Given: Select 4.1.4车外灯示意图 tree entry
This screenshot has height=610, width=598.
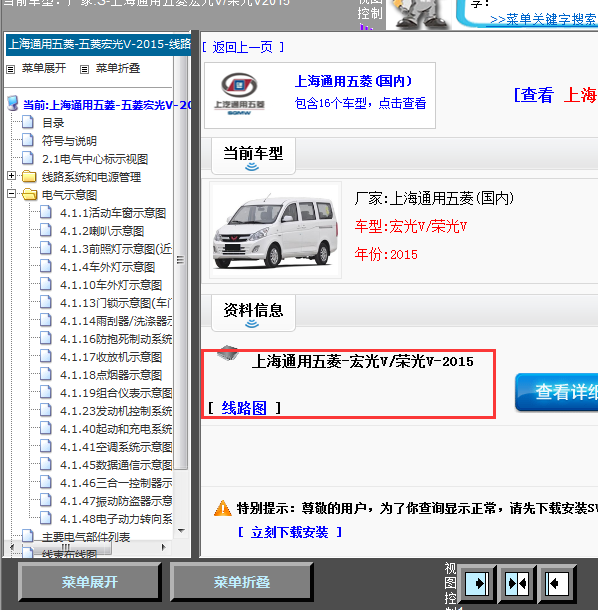Looking at the screenshot, I should pos(107,267).
